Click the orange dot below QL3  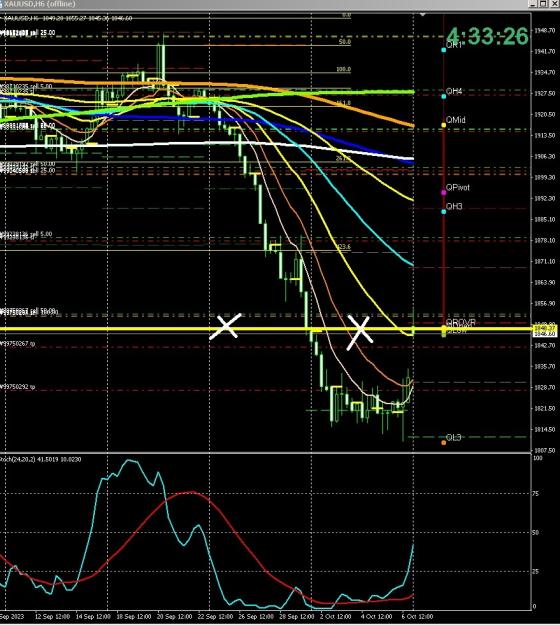point(444,442)
